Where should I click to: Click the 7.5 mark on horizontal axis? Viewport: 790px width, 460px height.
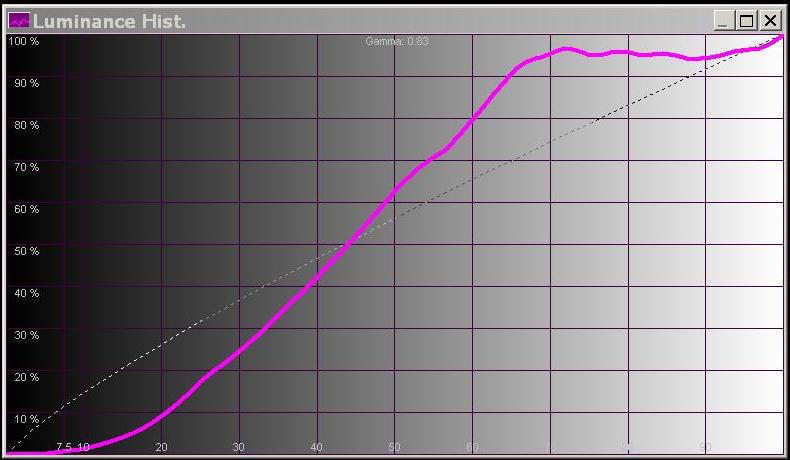pyautogui.click(x=64, y=447)
